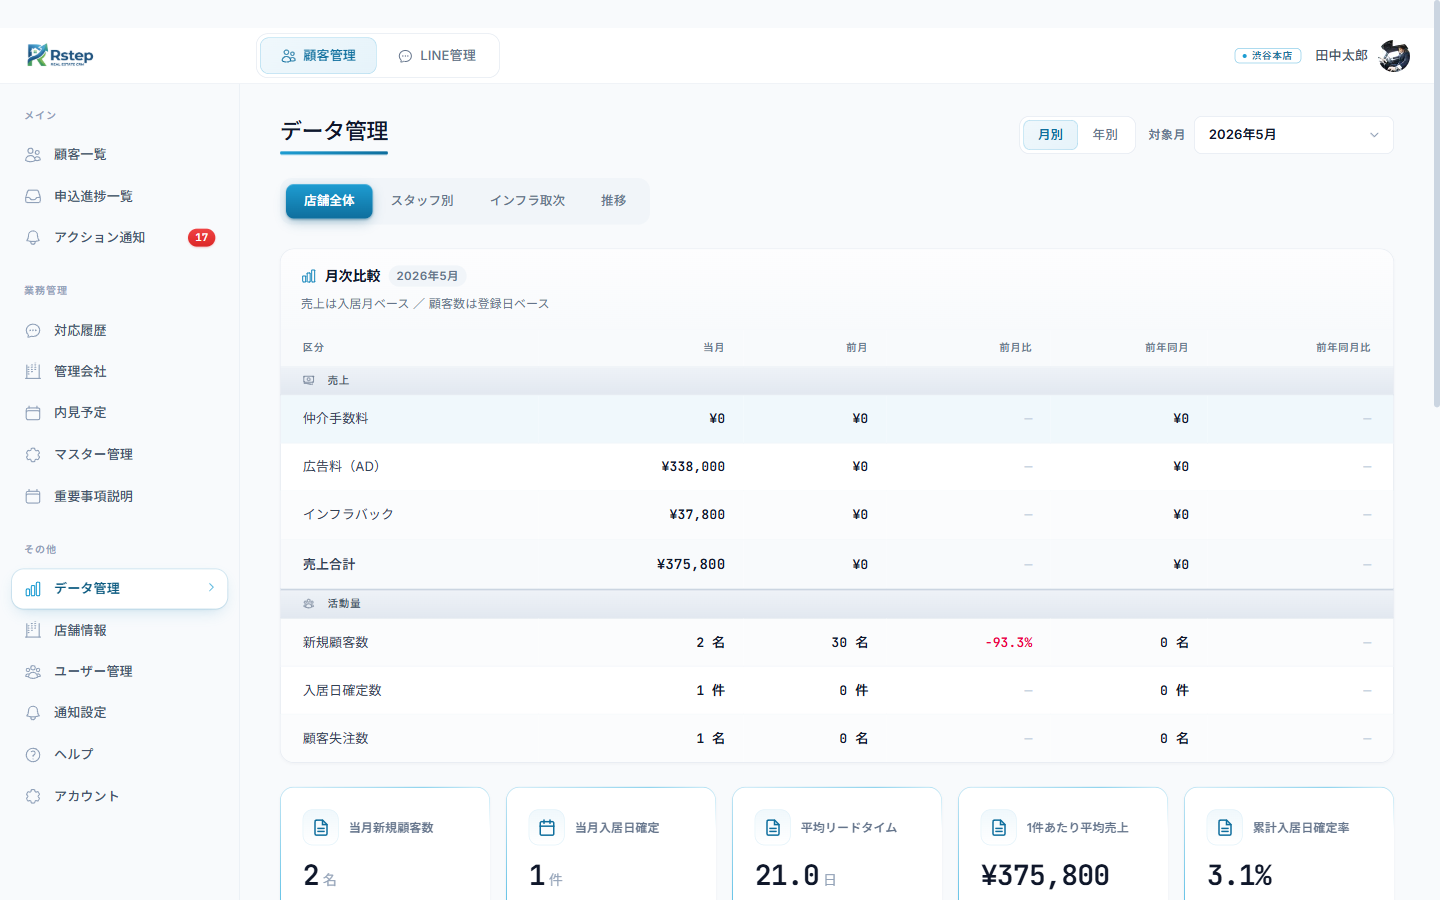Click the 2026年5月 badge beside 月次比較

(x=427, y=276)
